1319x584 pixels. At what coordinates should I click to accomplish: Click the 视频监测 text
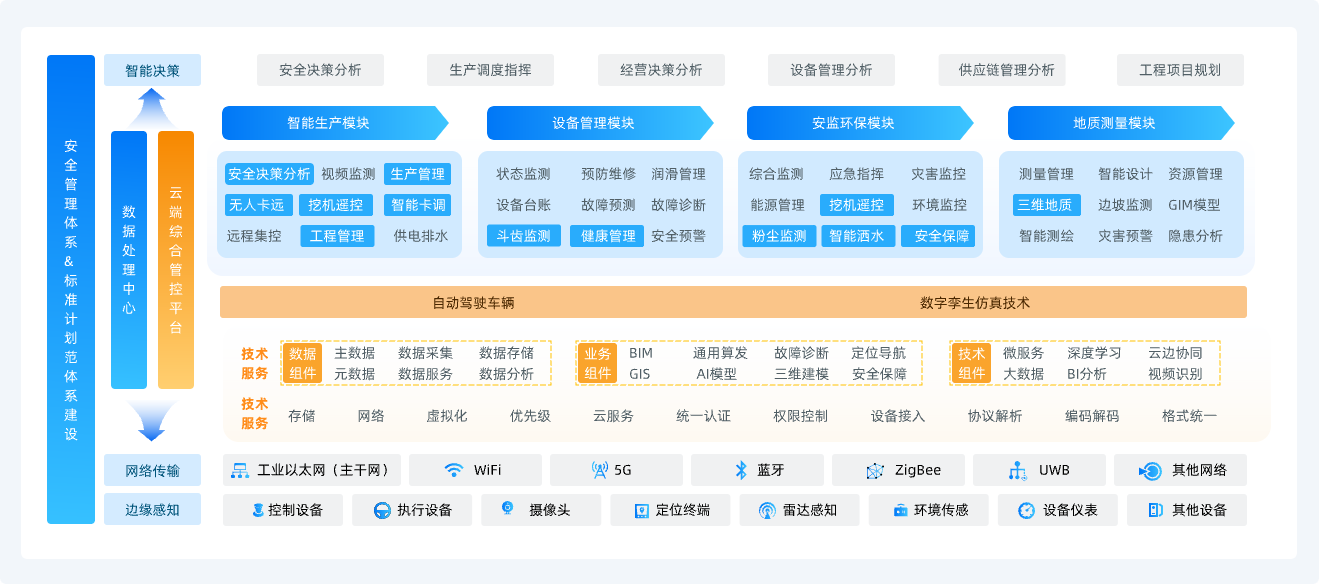348,174
